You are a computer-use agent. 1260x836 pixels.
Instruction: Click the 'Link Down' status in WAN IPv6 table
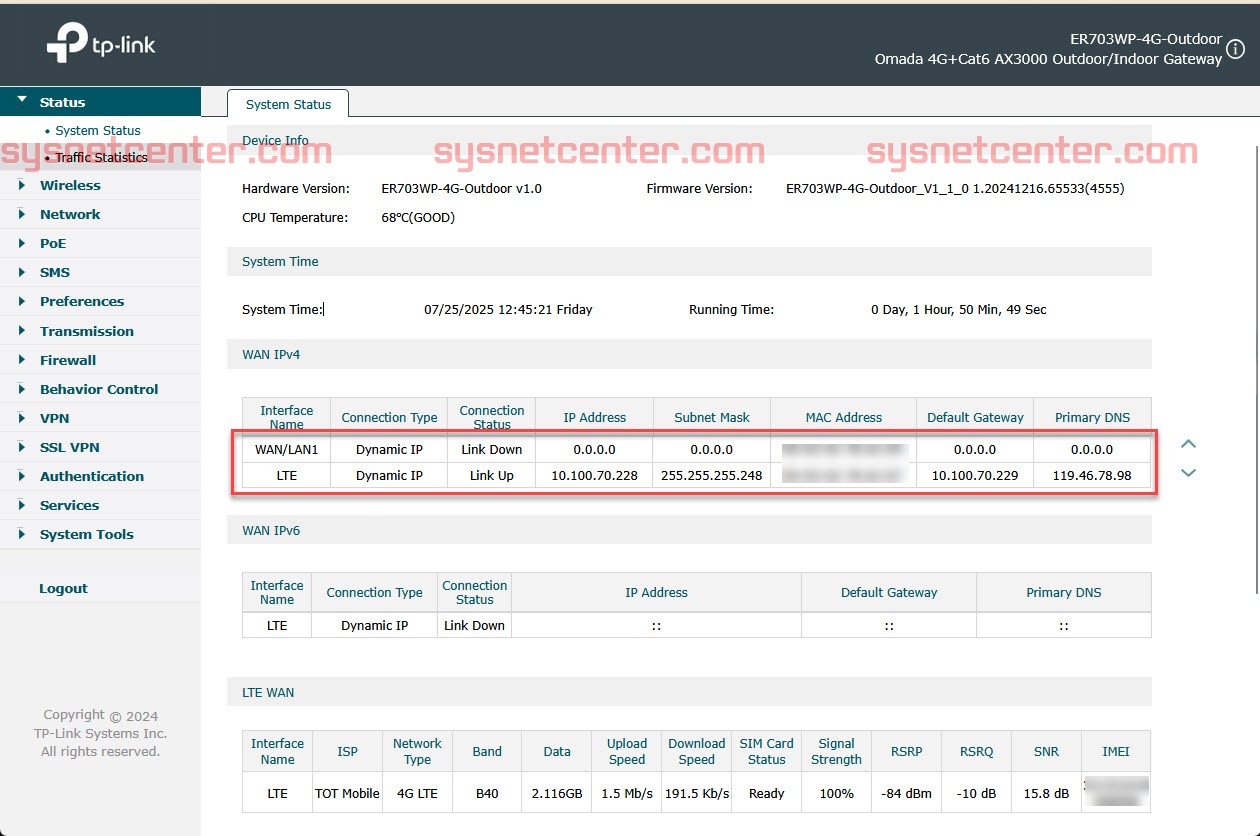[x=474, y=625]
